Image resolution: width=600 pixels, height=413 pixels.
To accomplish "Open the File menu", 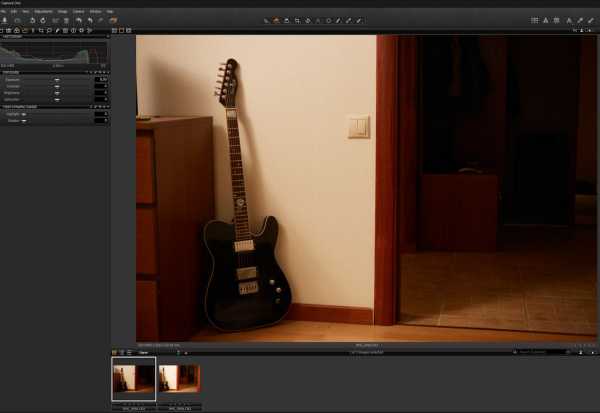I will 3,11.
